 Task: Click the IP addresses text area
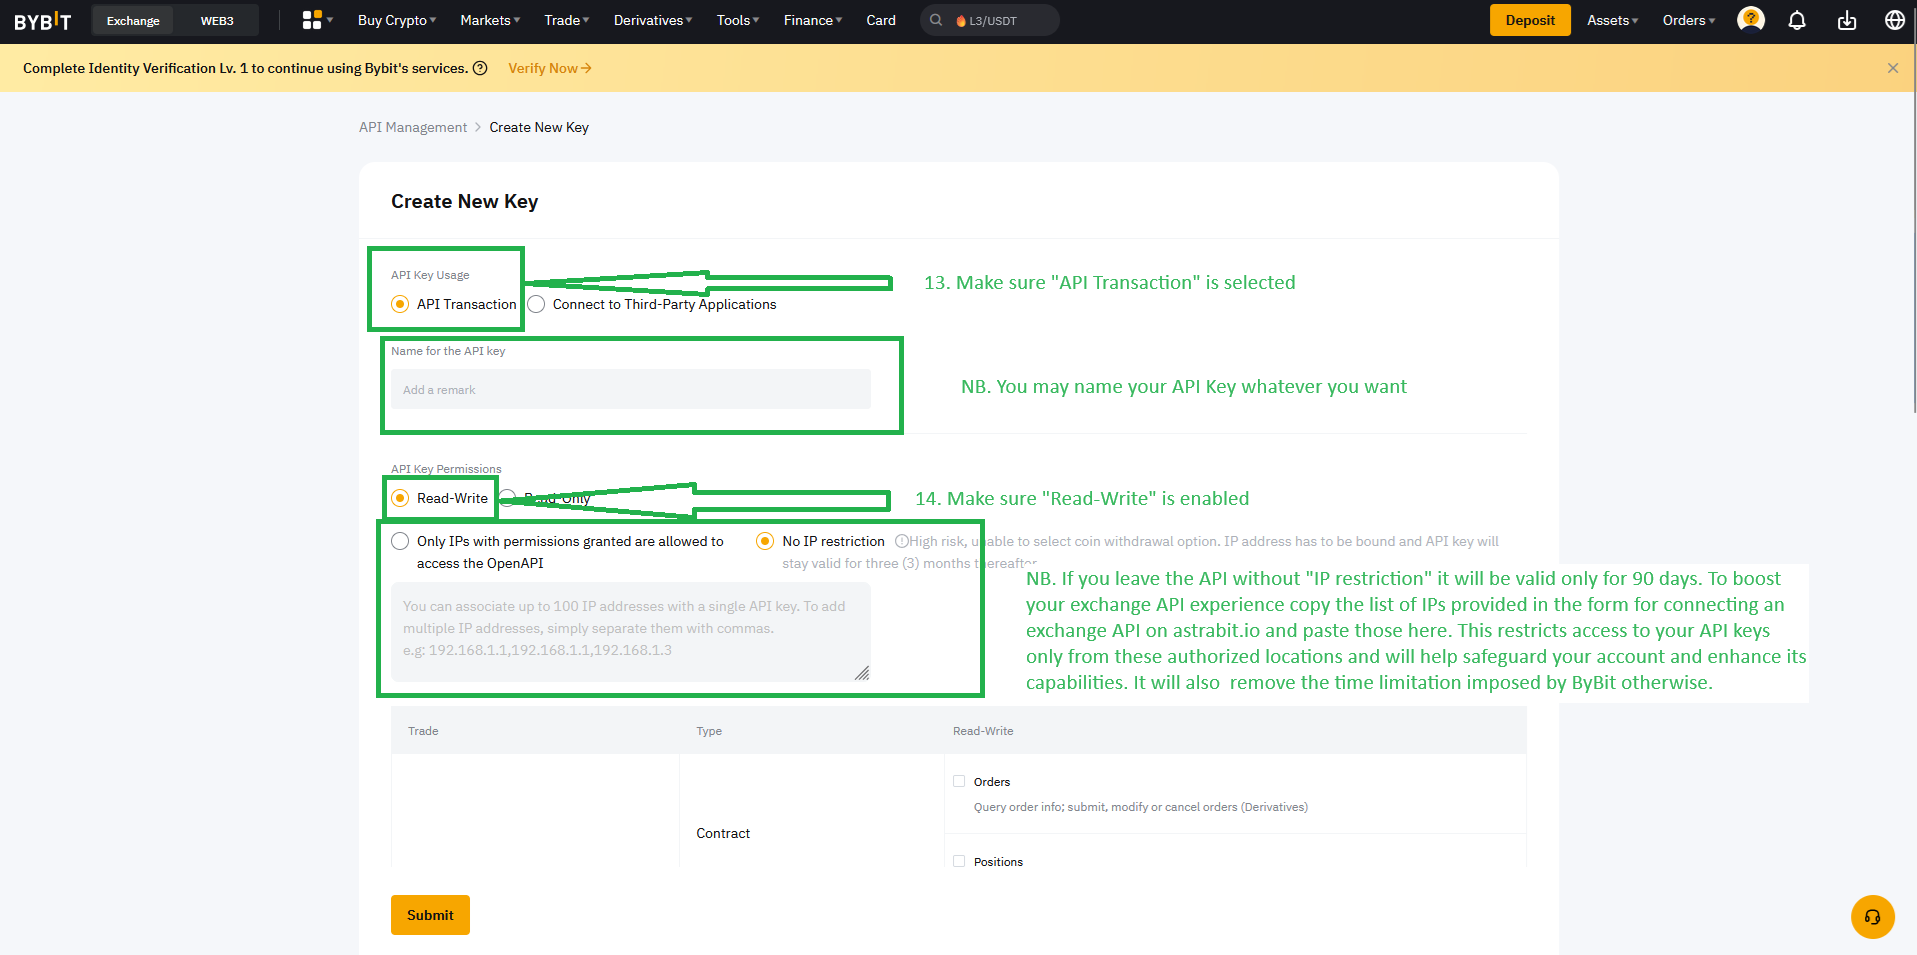pos(631,632)
